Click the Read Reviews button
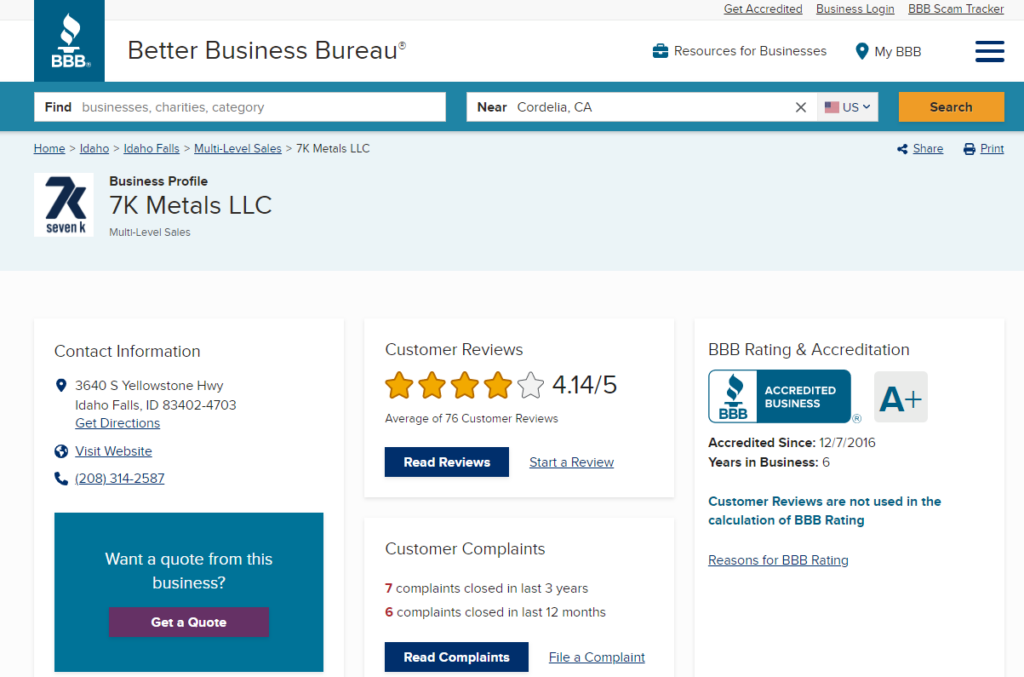Viewport: 1024px width, 677px height. 447,462
